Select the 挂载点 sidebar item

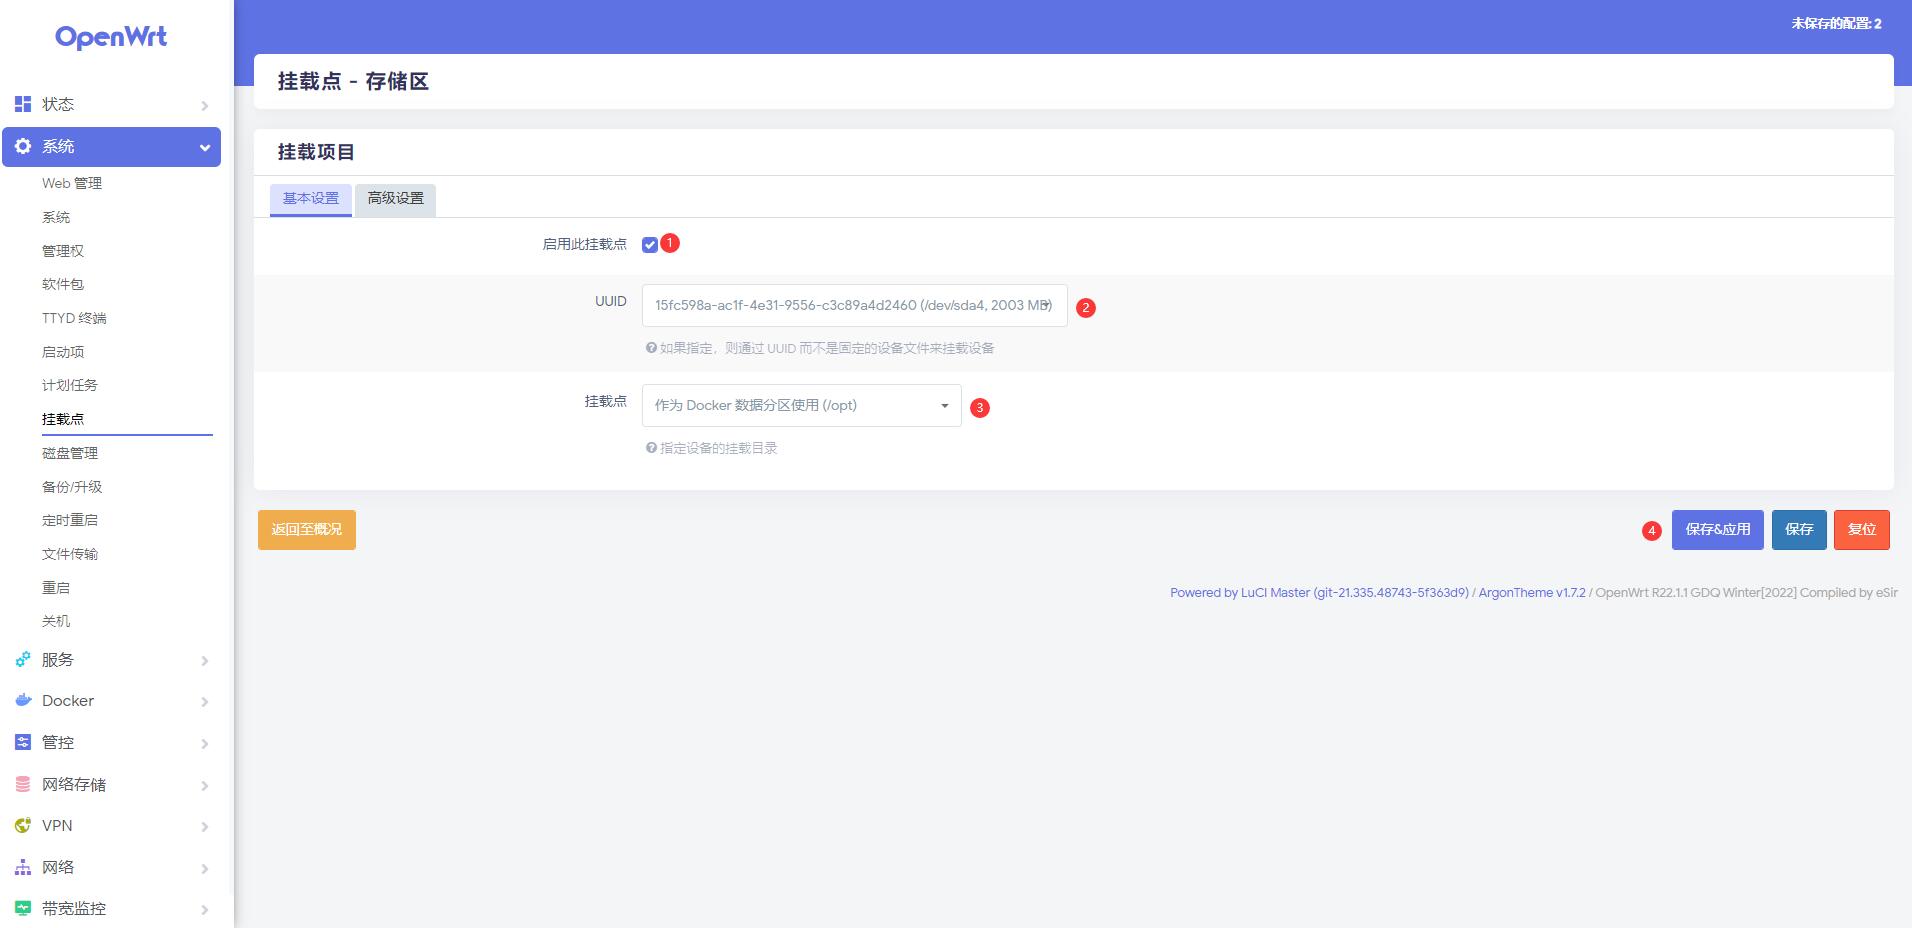point(63,419)
